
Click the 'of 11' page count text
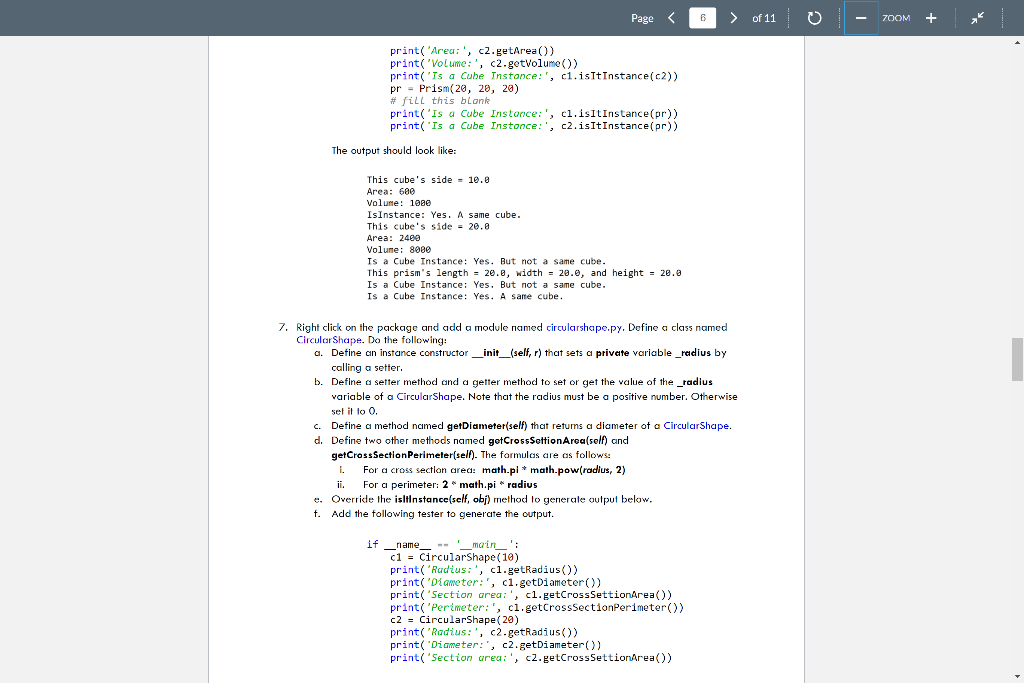tap(763, 18)
